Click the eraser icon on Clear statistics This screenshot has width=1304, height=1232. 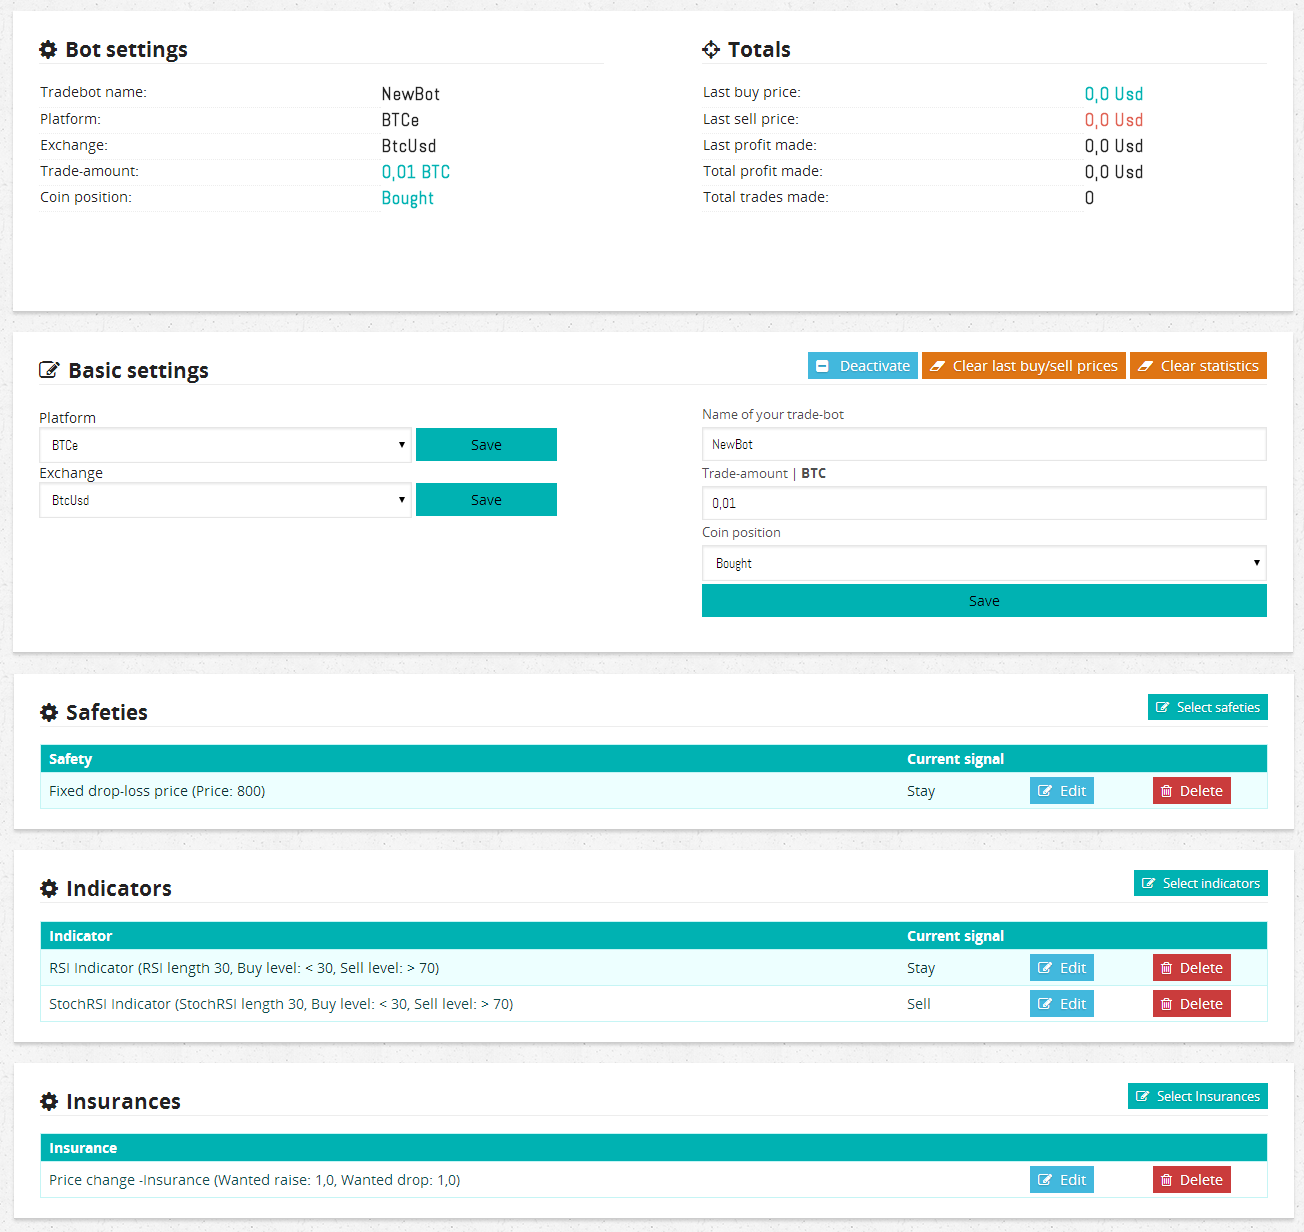1145,365
